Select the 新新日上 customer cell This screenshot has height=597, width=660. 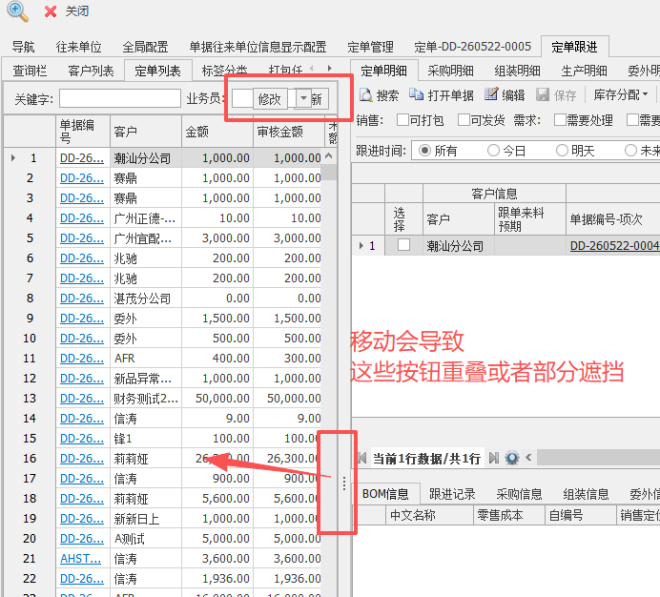coord(146,519)
